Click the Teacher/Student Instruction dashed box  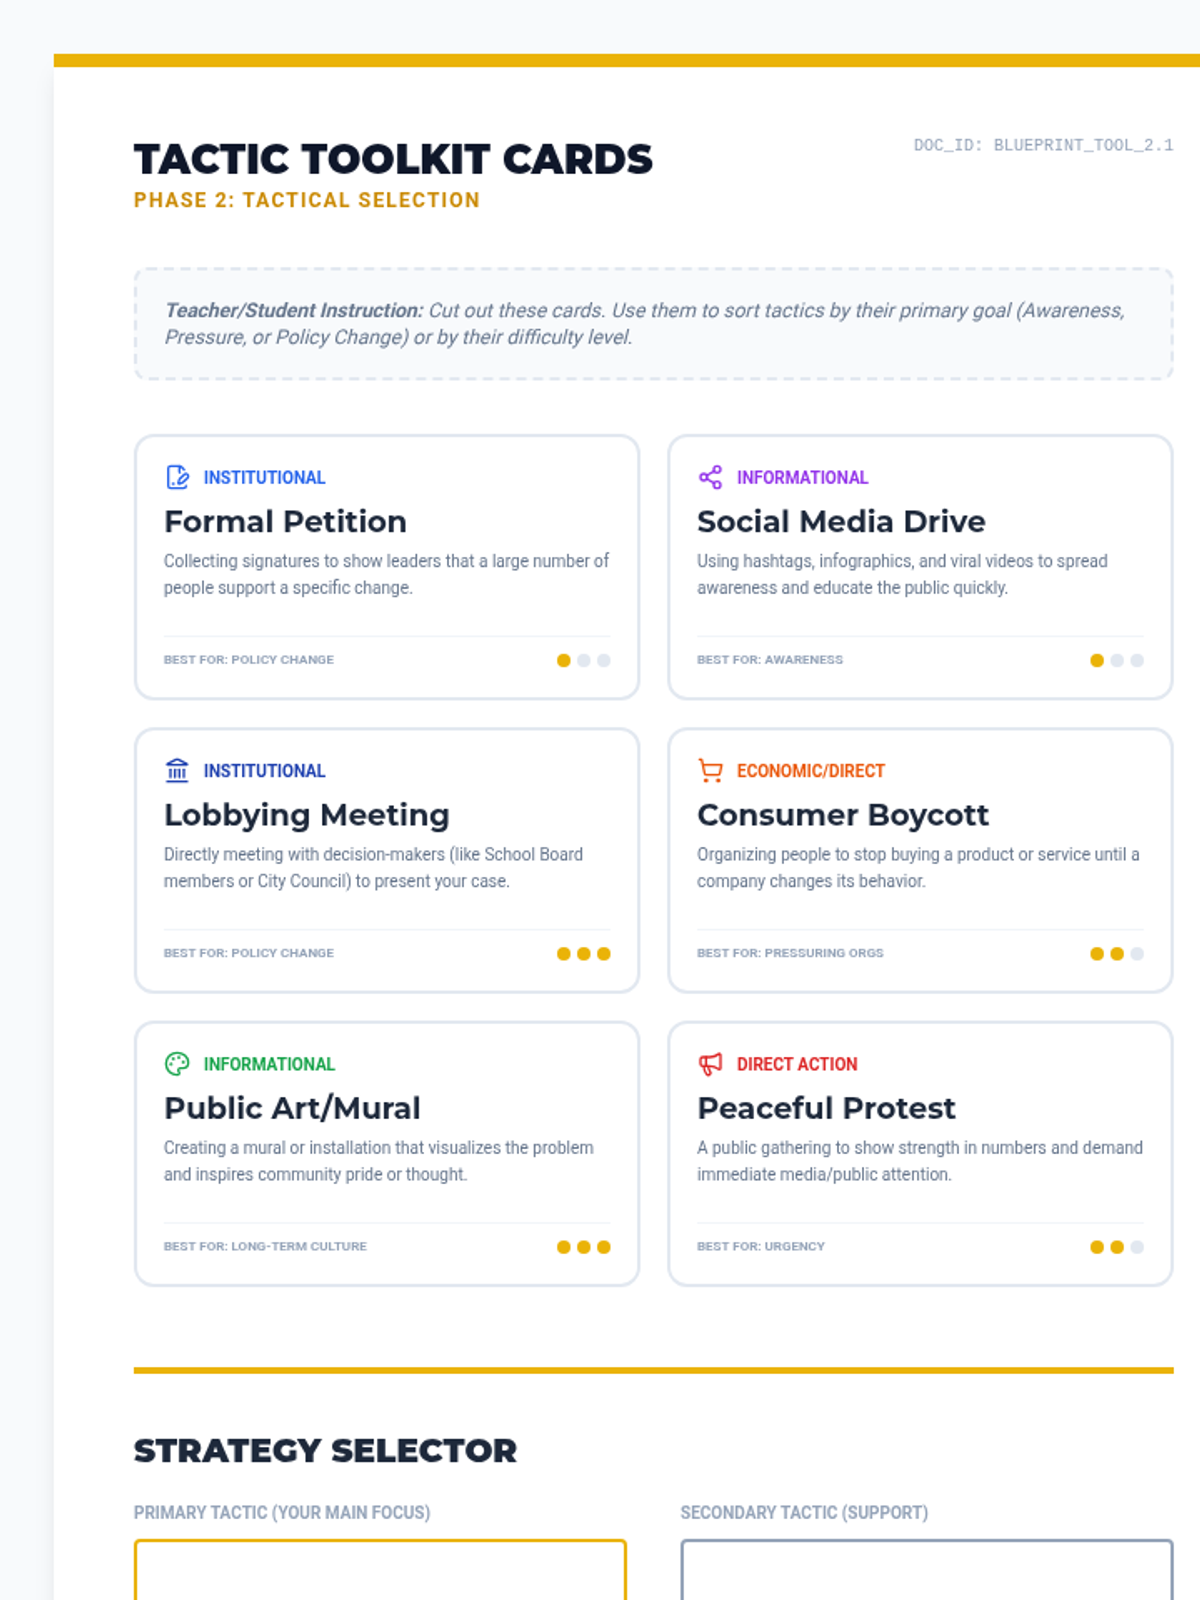click(x=654, y=324)
